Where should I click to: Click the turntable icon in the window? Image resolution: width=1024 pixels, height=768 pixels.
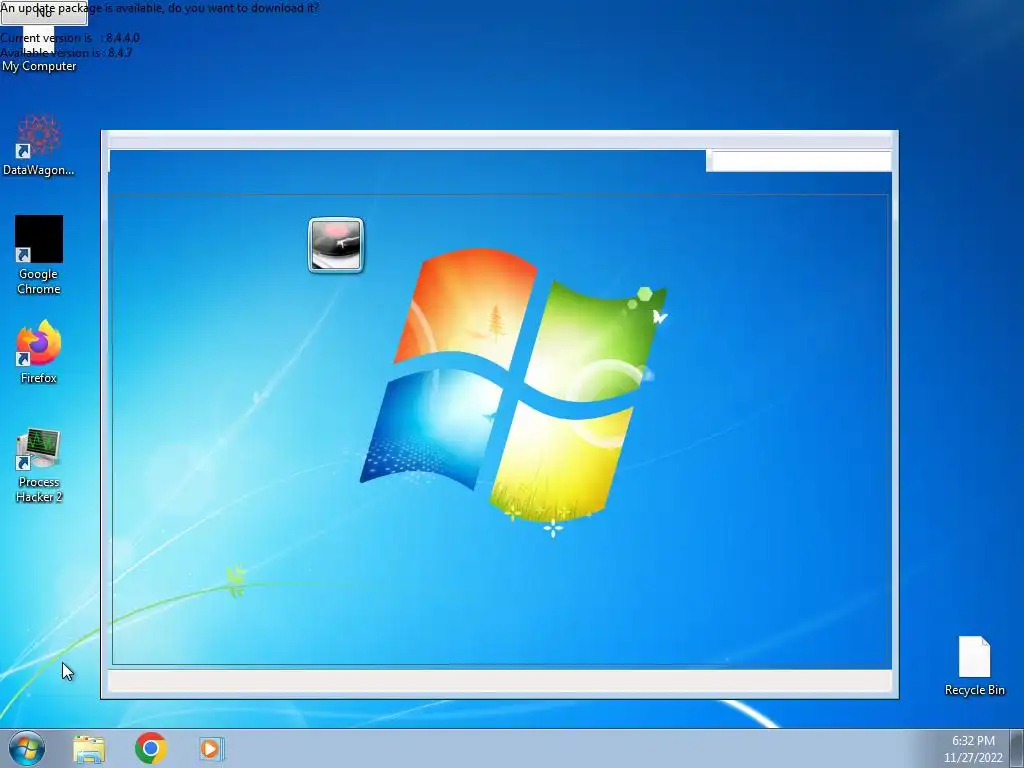click(x=336, y=245)
